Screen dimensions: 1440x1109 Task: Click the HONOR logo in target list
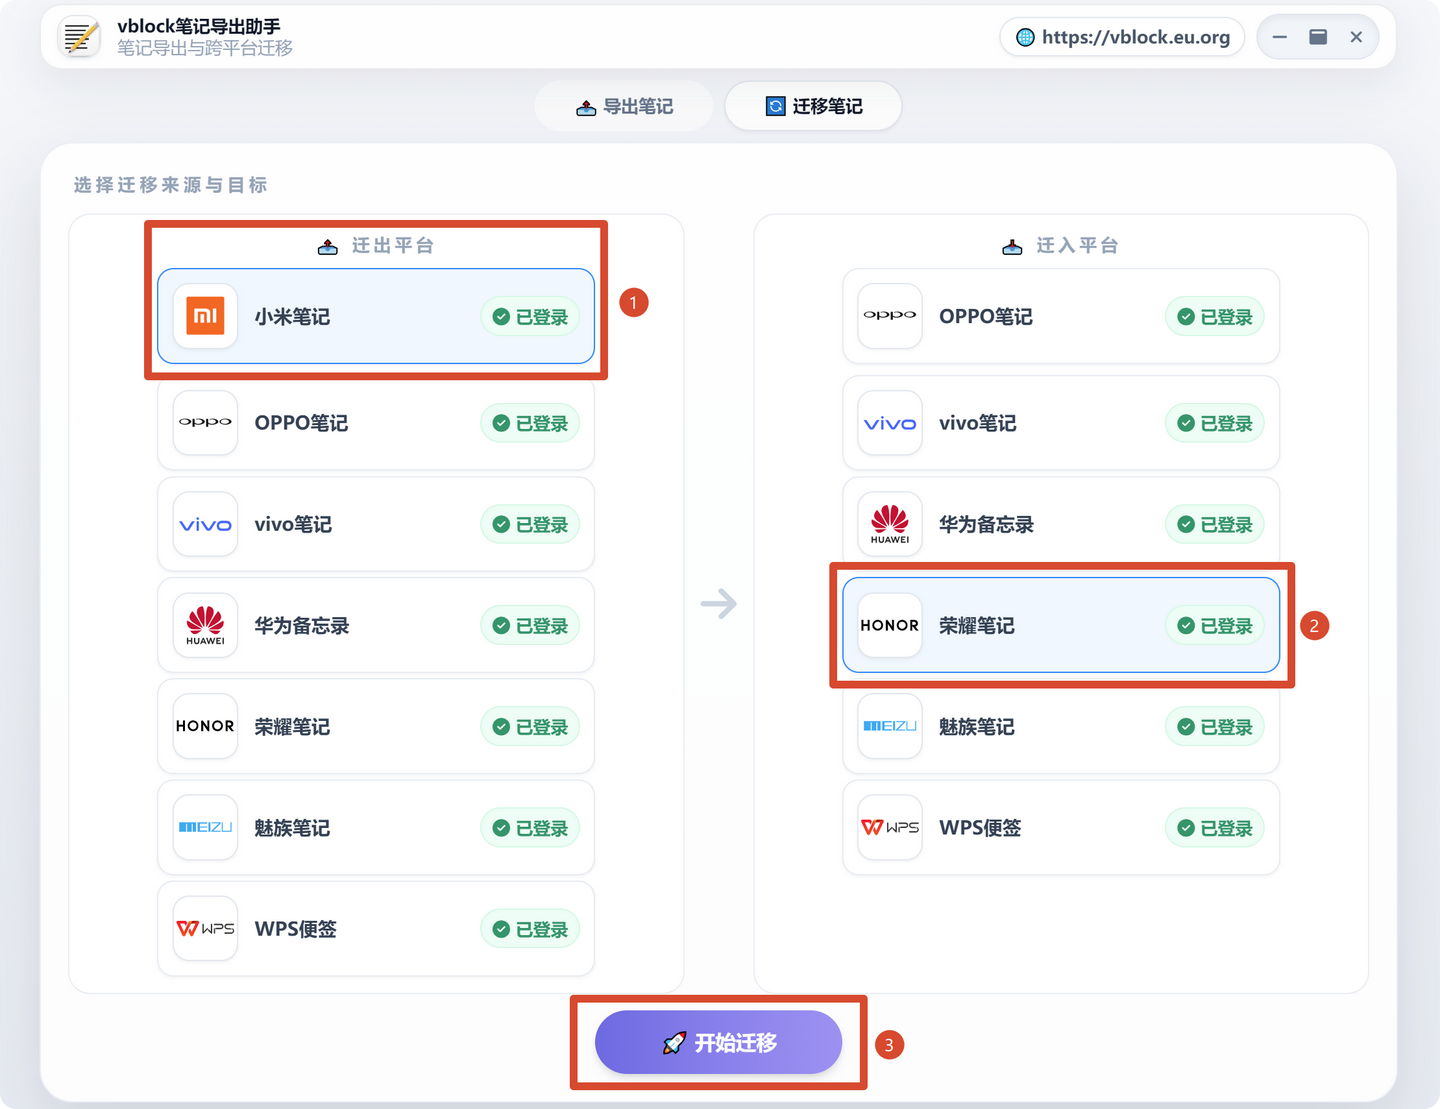tap(890, 625)
